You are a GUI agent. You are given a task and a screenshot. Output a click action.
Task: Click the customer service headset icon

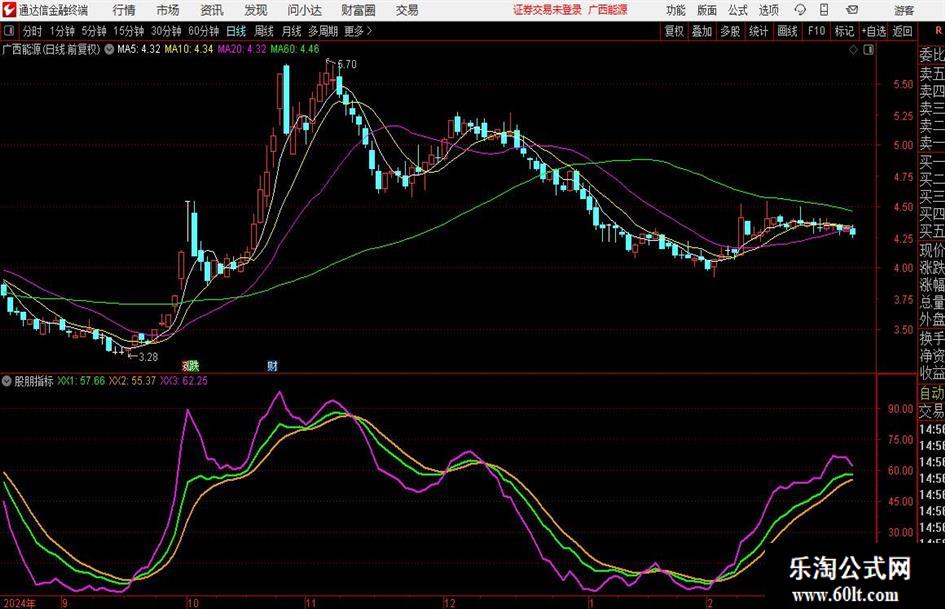click(x=800, y=10)
